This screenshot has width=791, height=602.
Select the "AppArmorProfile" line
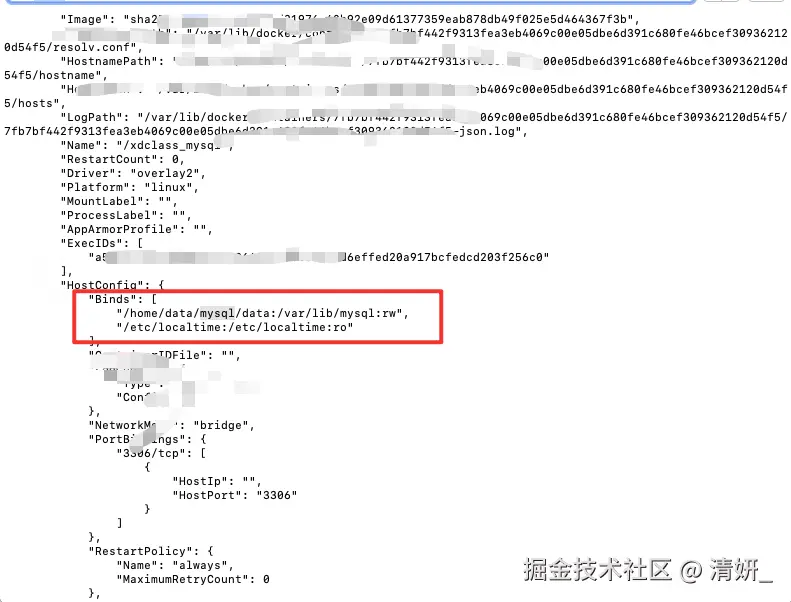coord(137,230)
